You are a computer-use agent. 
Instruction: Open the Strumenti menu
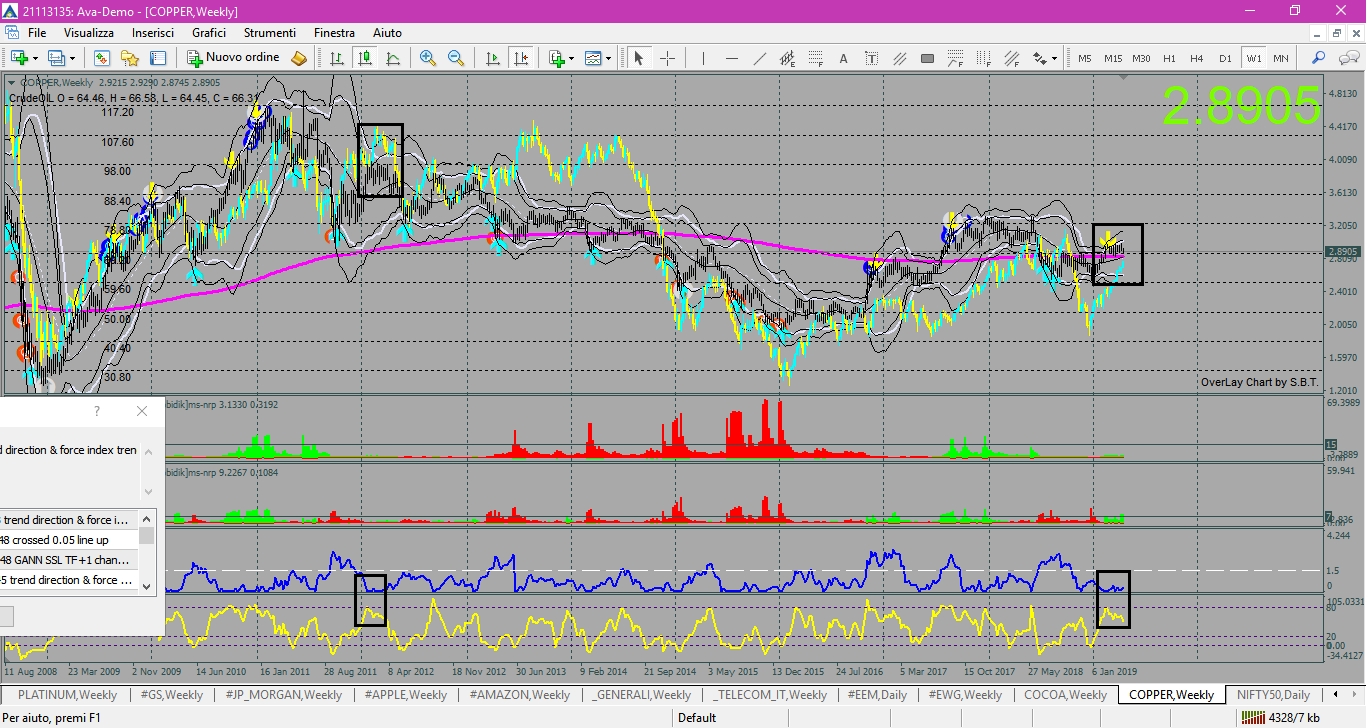(270, 33)
